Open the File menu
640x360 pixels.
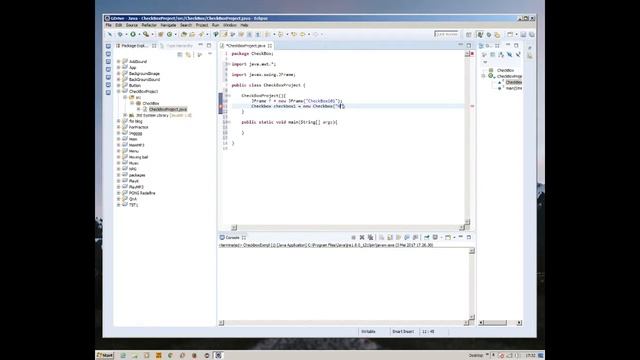point(109,25)
